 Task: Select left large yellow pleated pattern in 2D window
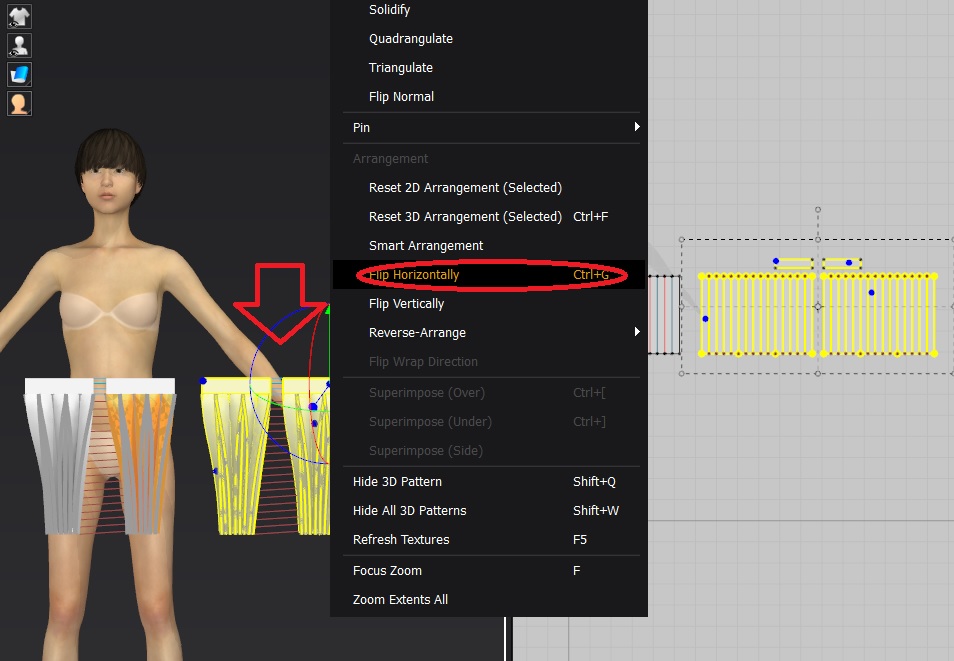757,314
